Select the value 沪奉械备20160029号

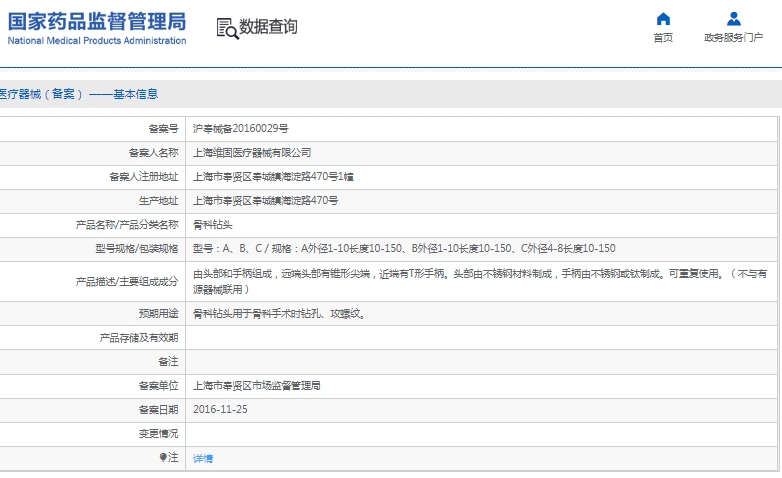coord(240,129)
